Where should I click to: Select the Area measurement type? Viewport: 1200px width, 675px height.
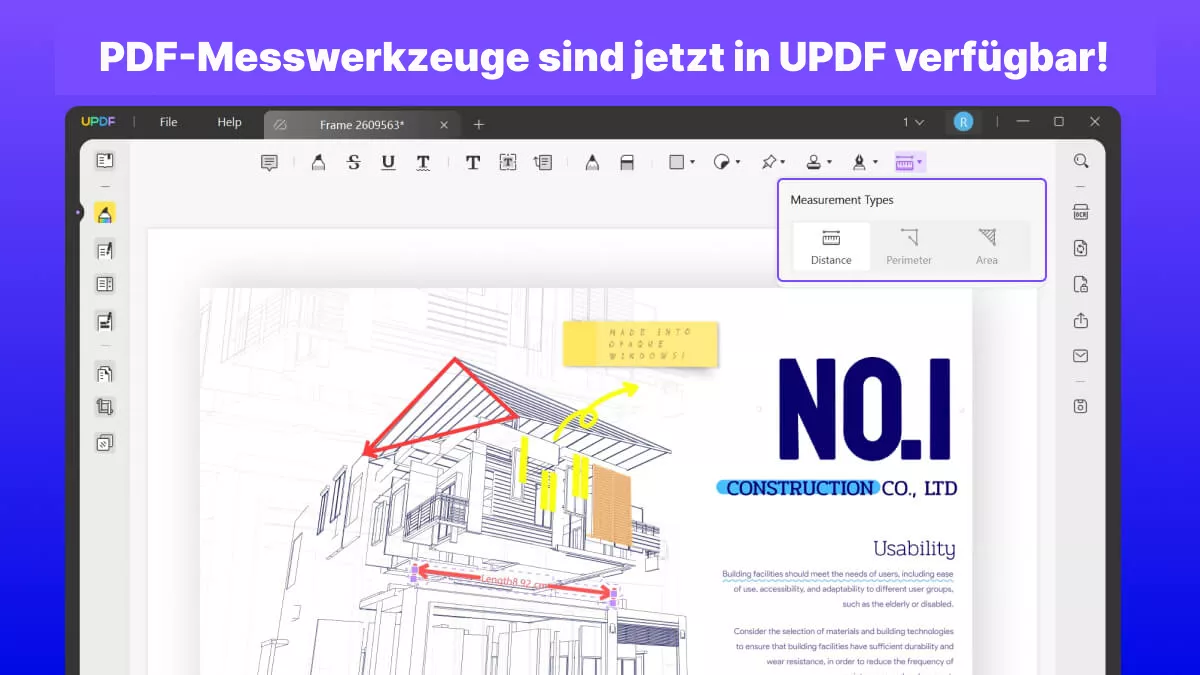[x=986, y=246]
